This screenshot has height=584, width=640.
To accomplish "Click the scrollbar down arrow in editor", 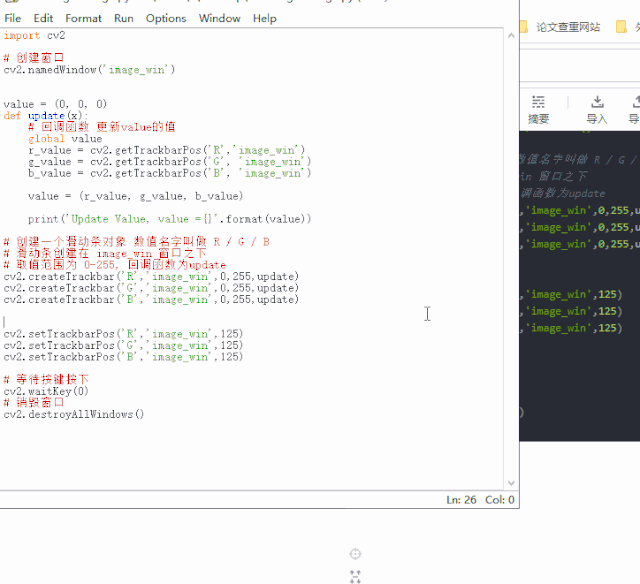I will 511,483.
